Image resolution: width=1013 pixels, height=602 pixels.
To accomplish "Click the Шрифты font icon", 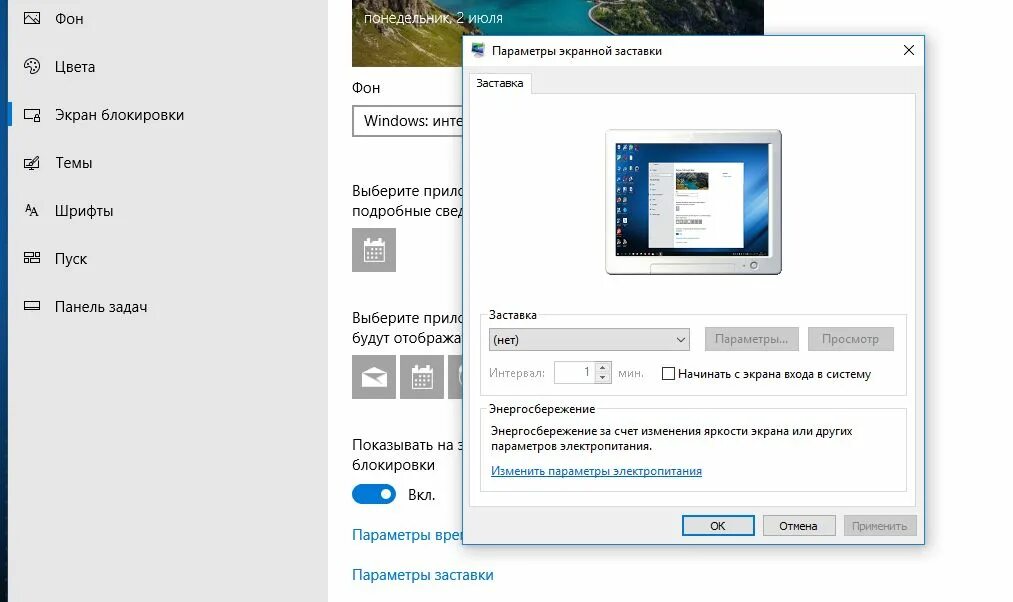I will (32, 210).
